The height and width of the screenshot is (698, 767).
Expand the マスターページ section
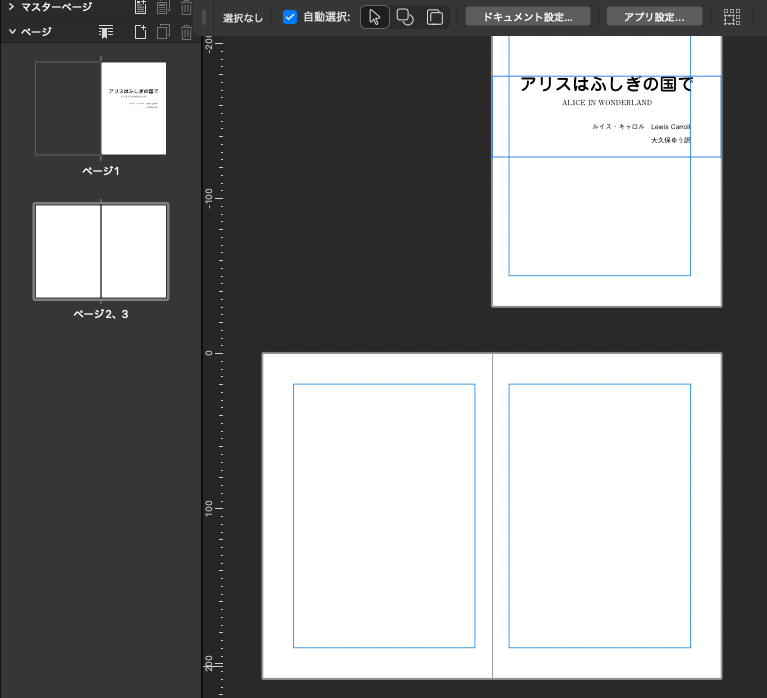(12, 7)
